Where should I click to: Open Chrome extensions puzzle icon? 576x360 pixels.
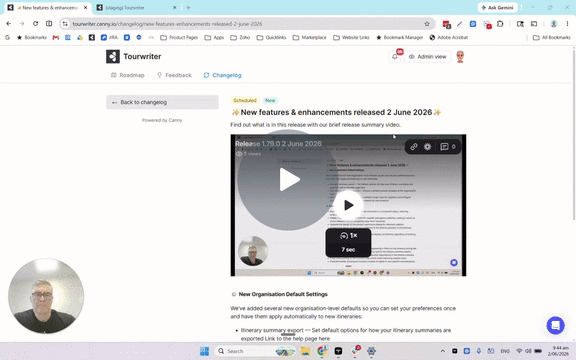(500, 24)
